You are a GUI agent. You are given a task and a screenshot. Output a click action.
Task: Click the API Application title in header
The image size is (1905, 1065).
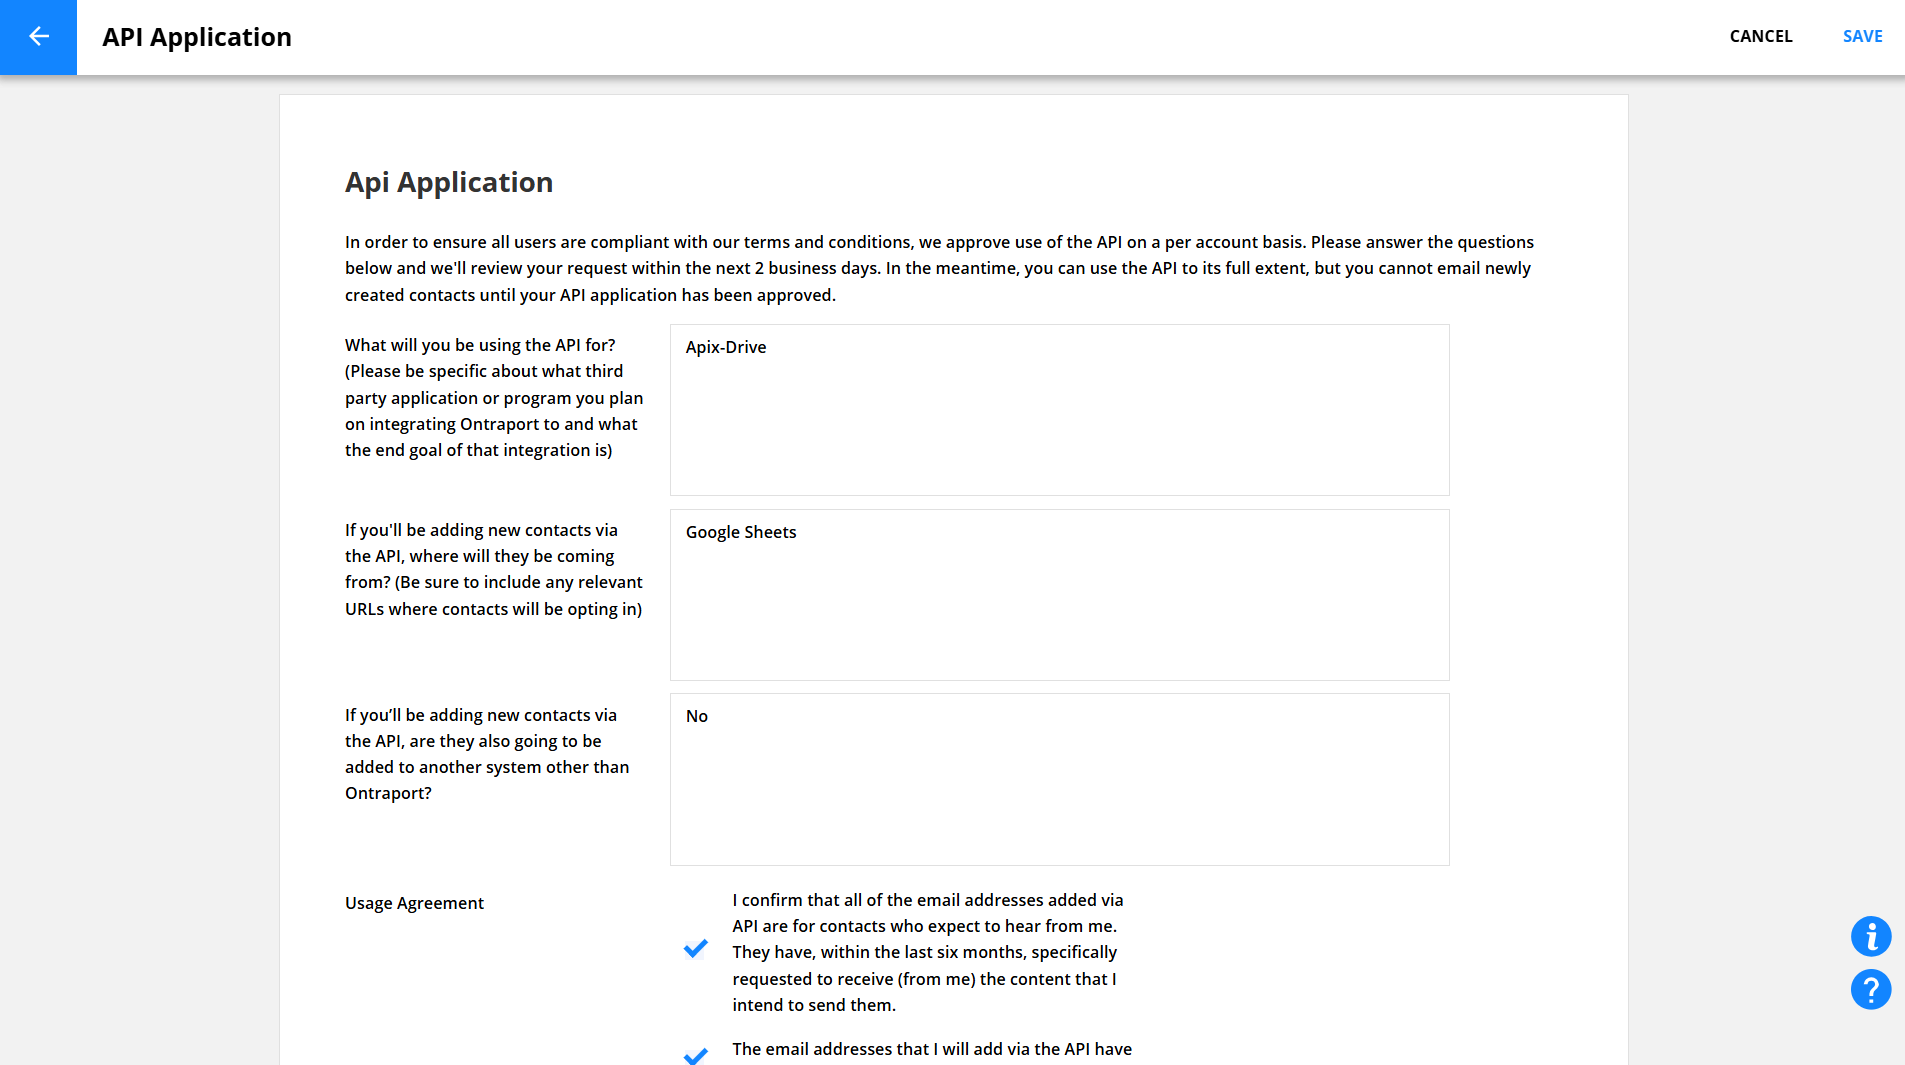(197, 37)
